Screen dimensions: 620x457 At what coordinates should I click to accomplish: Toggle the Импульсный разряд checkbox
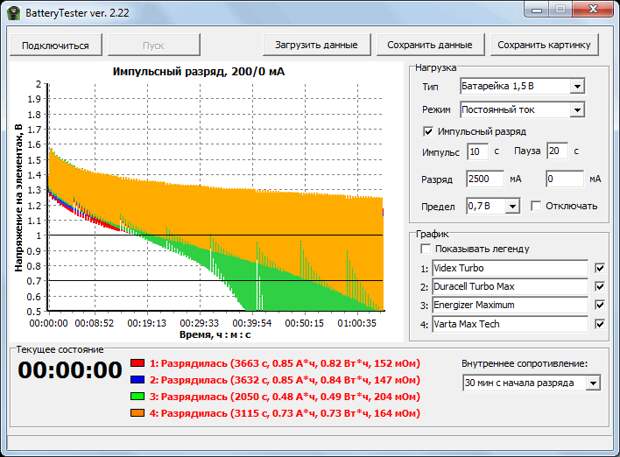coord(428,131)
